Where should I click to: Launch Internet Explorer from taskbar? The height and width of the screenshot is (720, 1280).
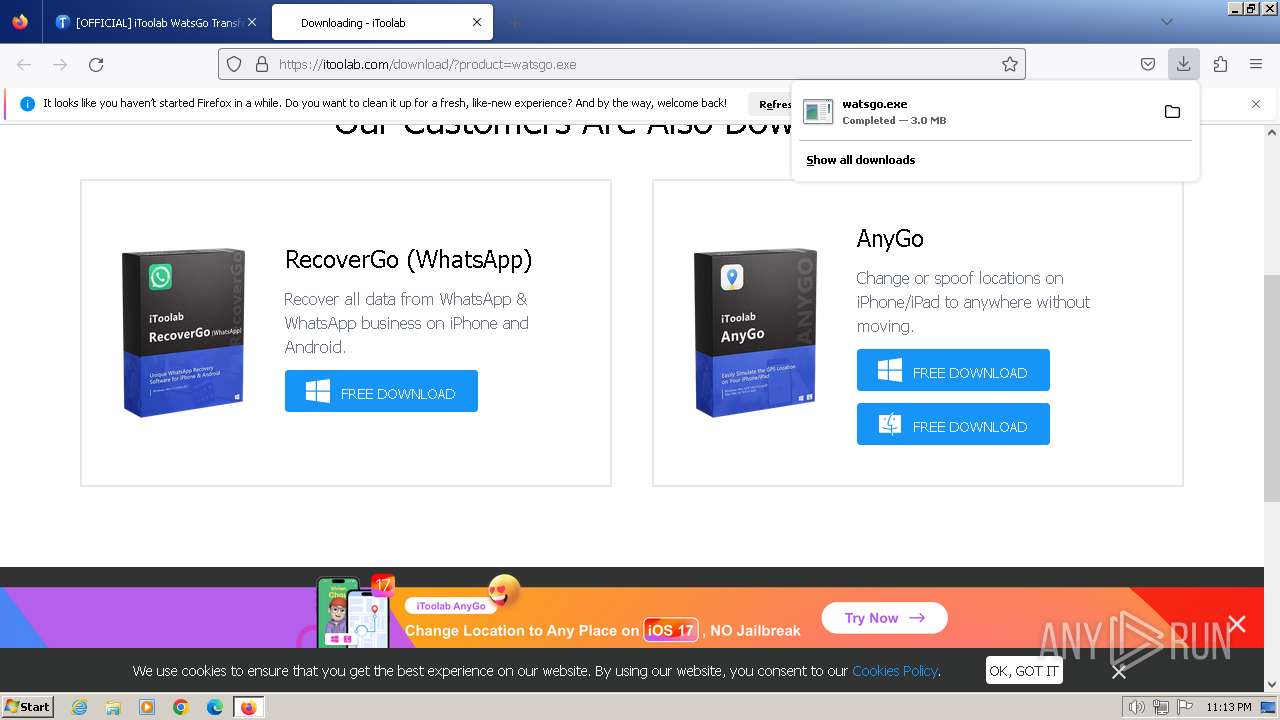pyautogui.click(x=80, y=707)
